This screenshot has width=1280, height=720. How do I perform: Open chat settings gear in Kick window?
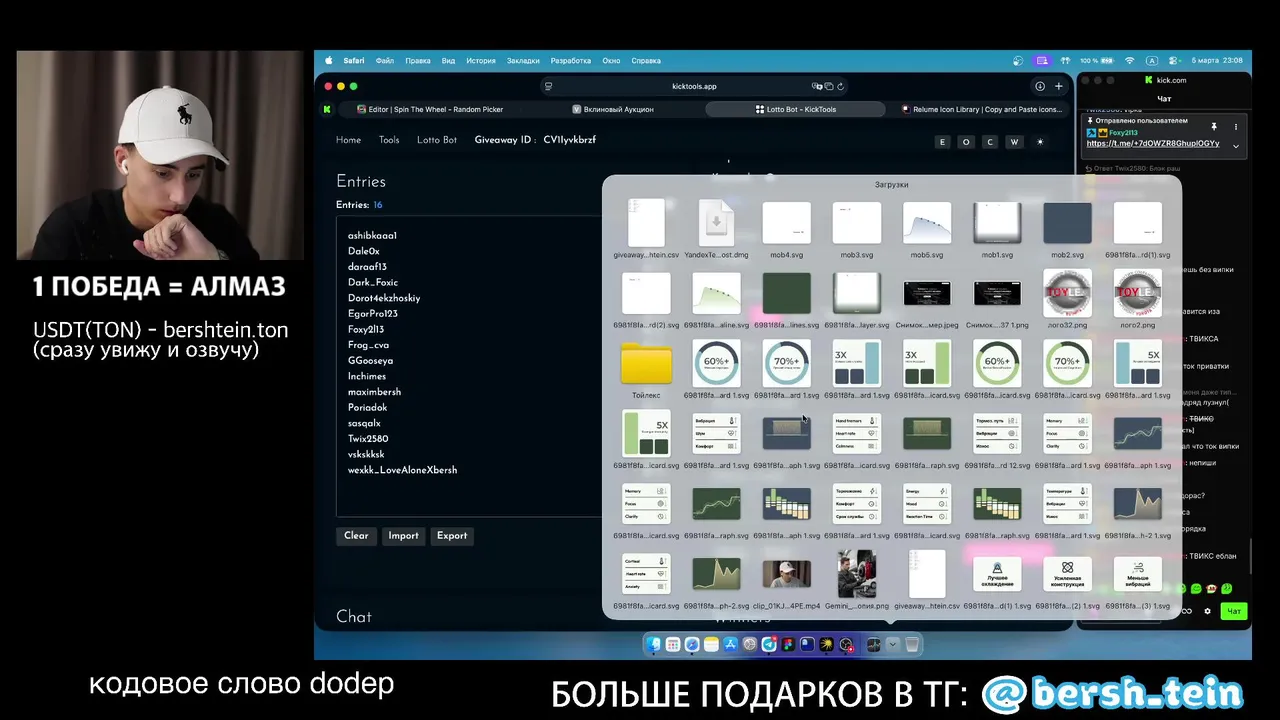click(1207, 611)
